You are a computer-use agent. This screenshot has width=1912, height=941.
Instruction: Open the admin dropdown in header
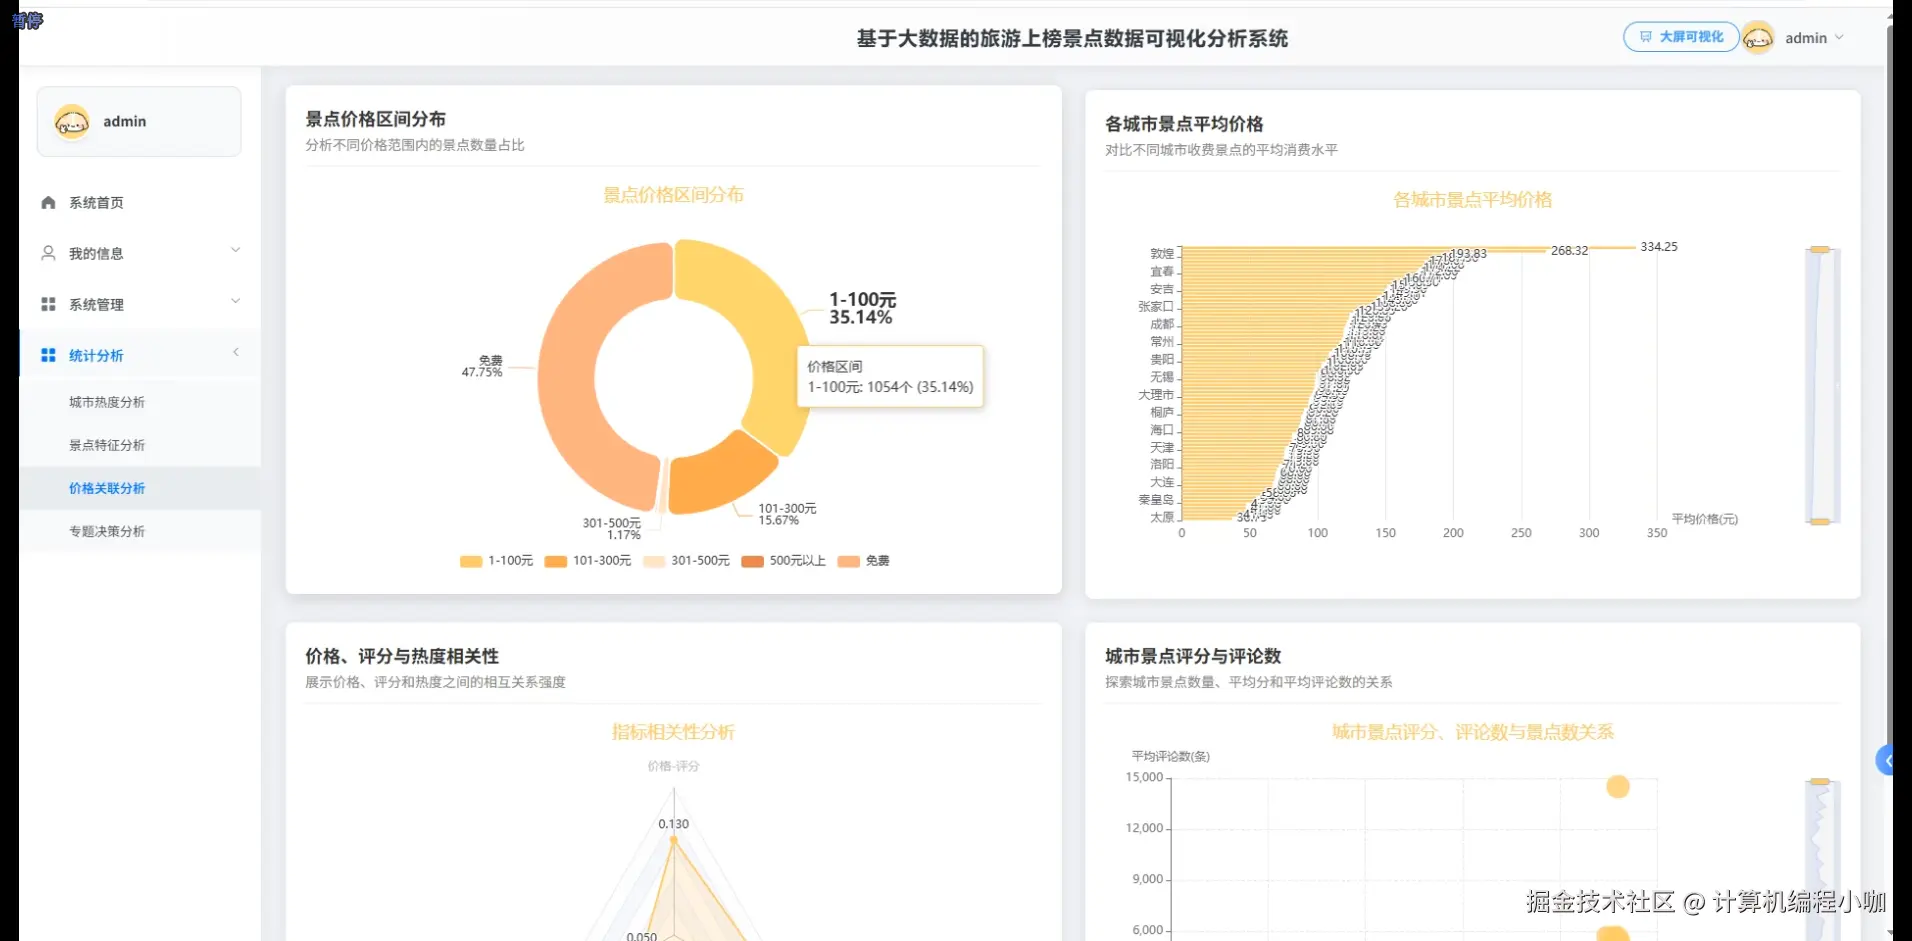[x=1814, y=38]
